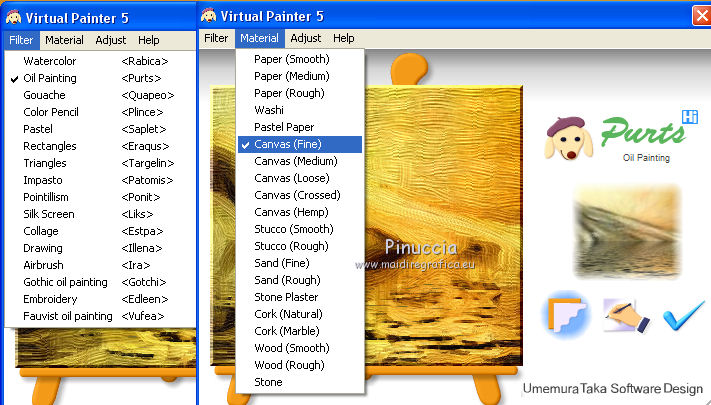Choose Sand (Rough) material
711x405 pixels.
pyautogui.click(x=300, y=280)
